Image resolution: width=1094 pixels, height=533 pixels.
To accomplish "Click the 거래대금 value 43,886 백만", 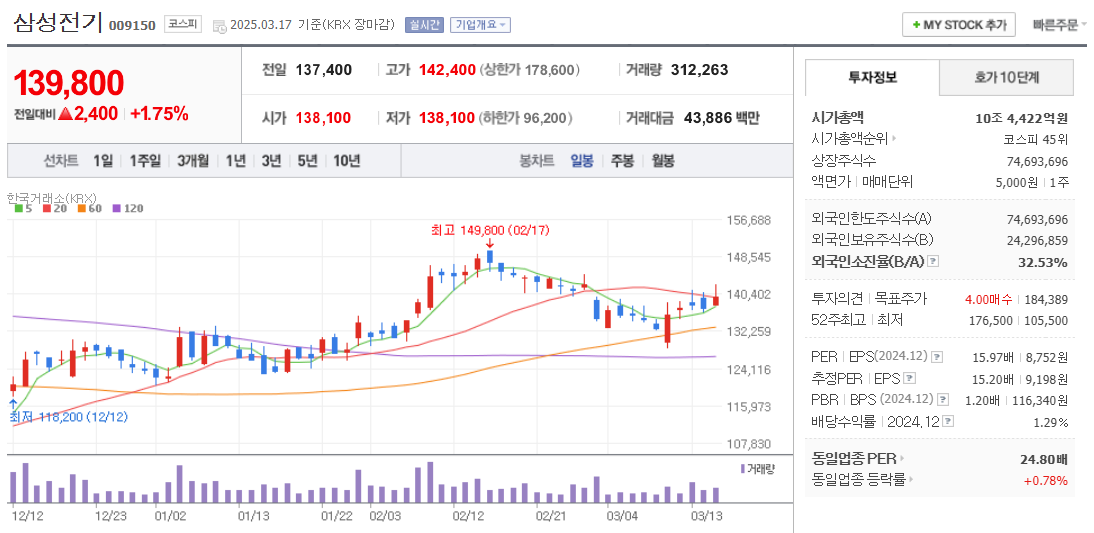I will [721, 118].
